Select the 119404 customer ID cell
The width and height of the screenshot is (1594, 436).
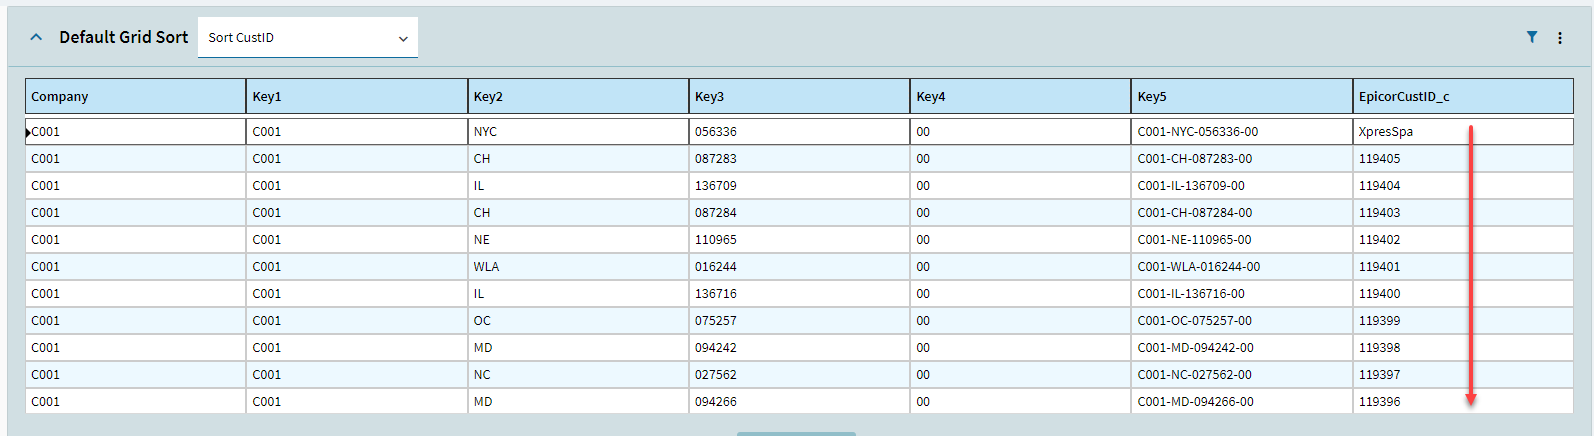click(1463, 186)
